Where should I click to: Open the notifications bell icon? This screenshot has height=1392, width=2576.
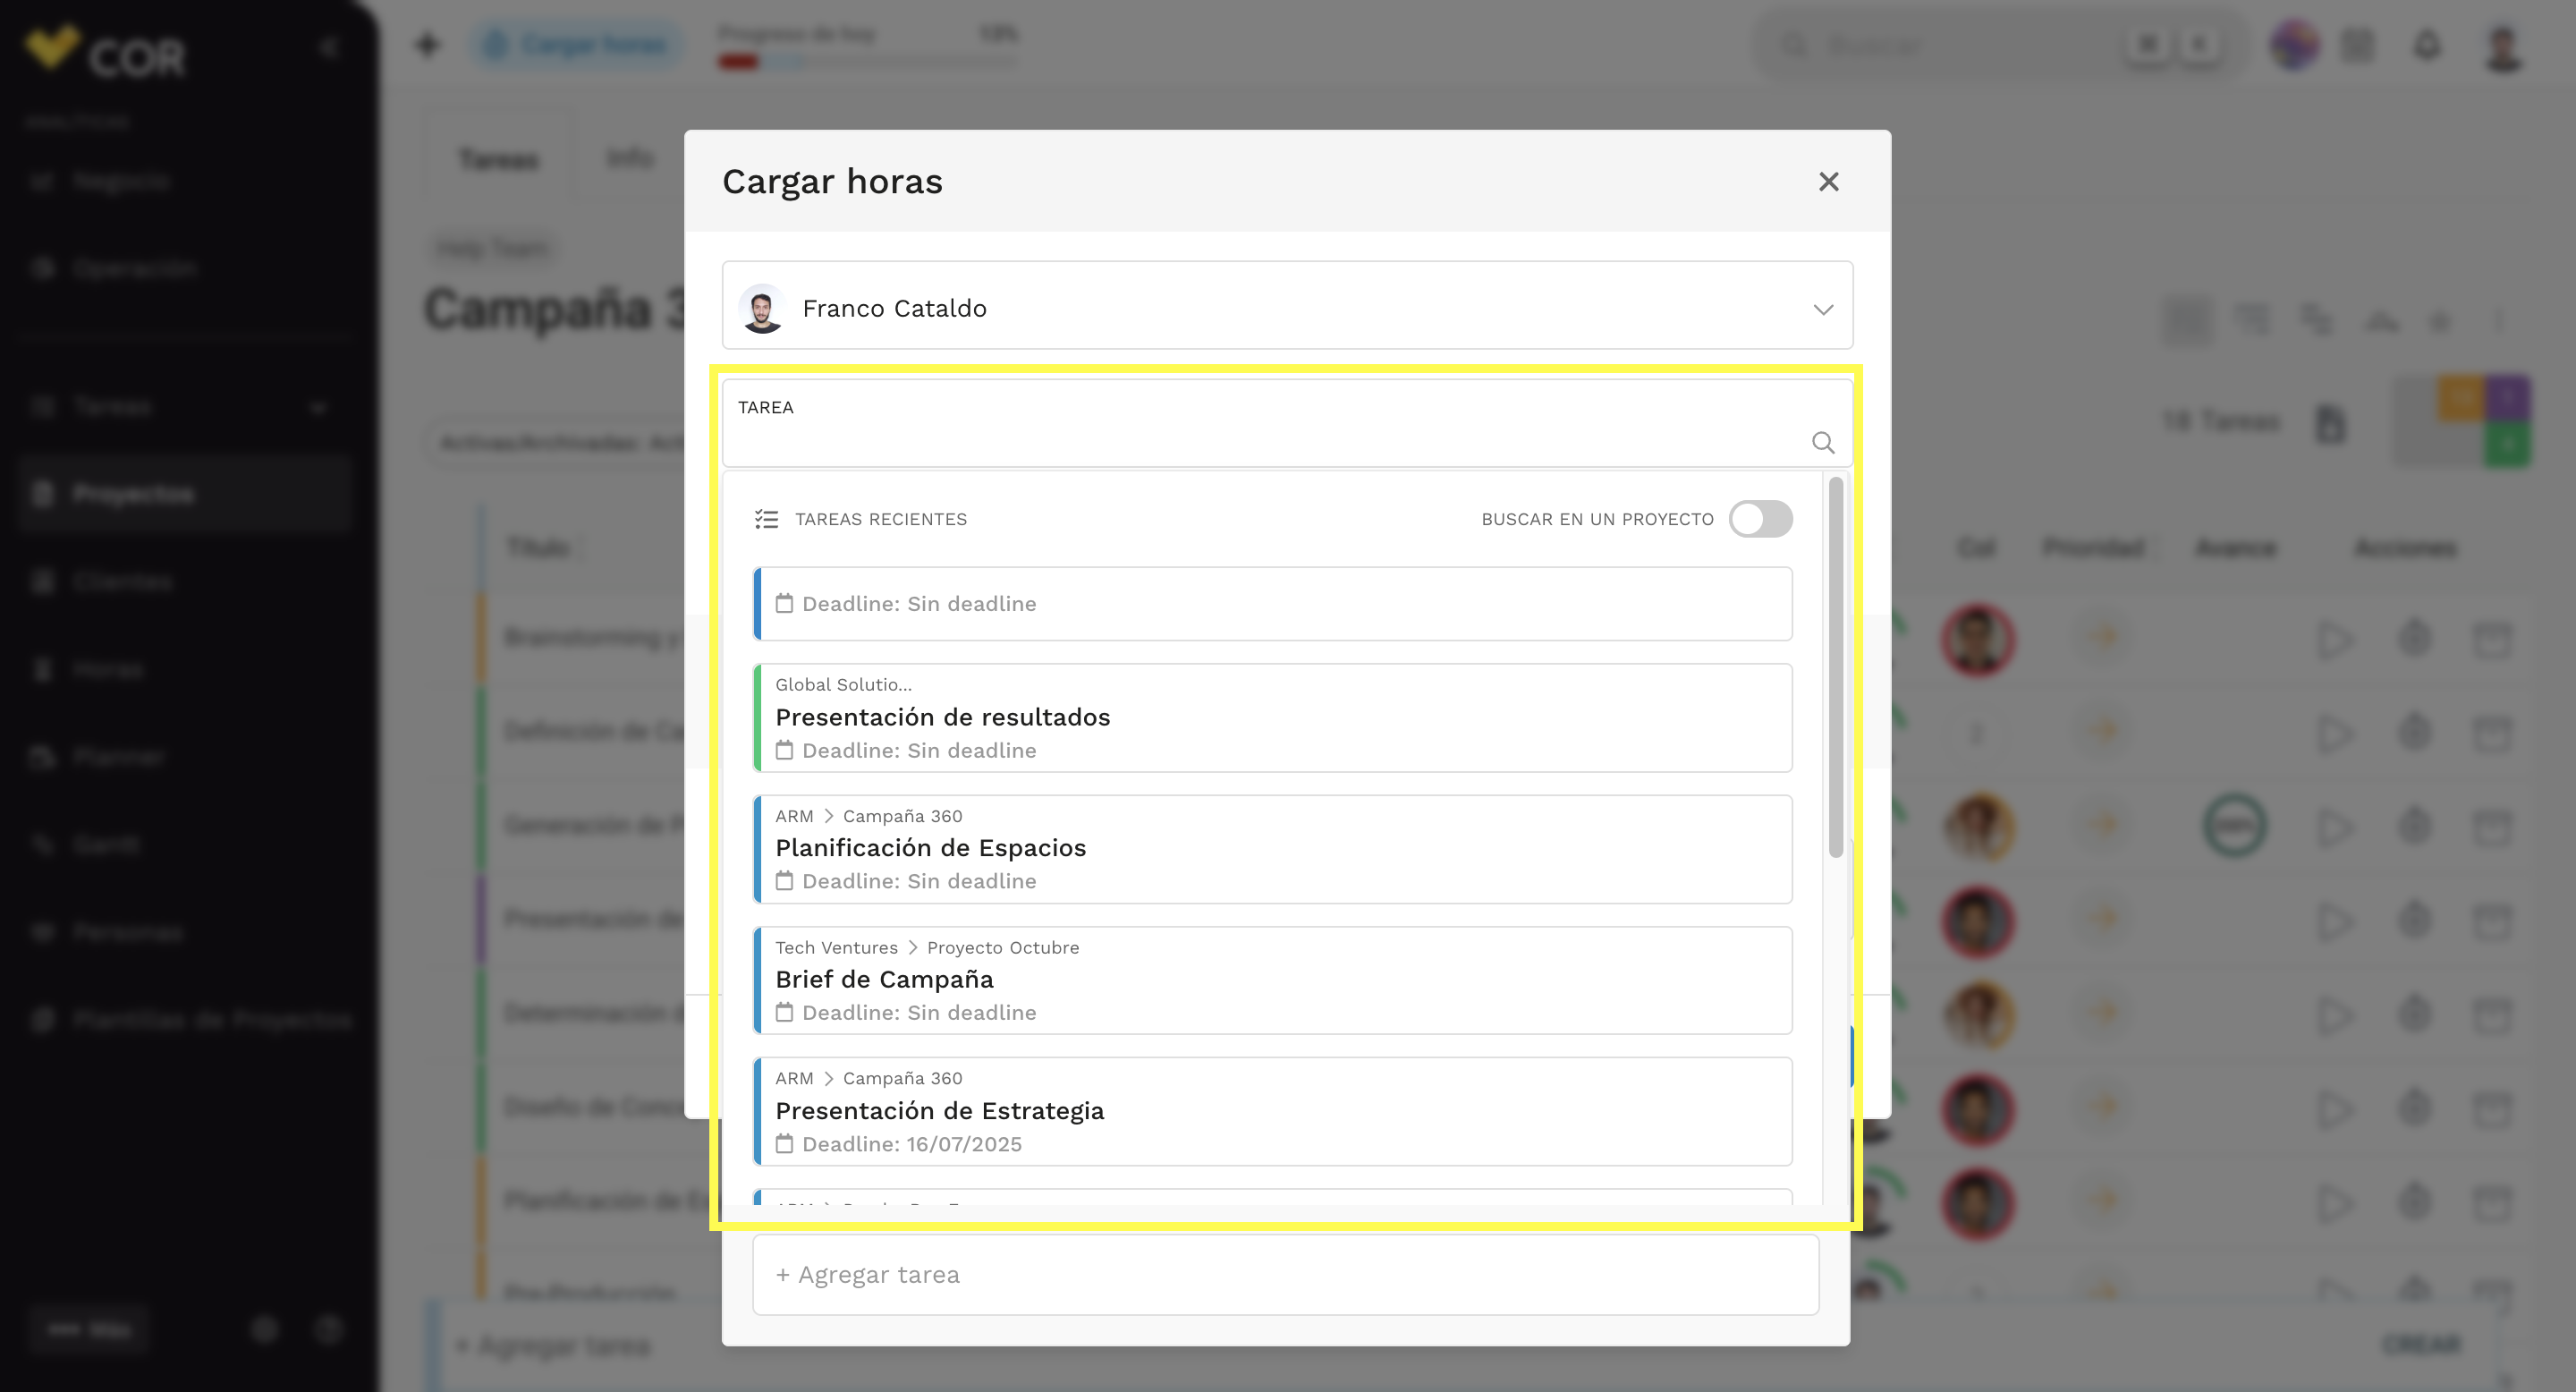point(2427,45)
